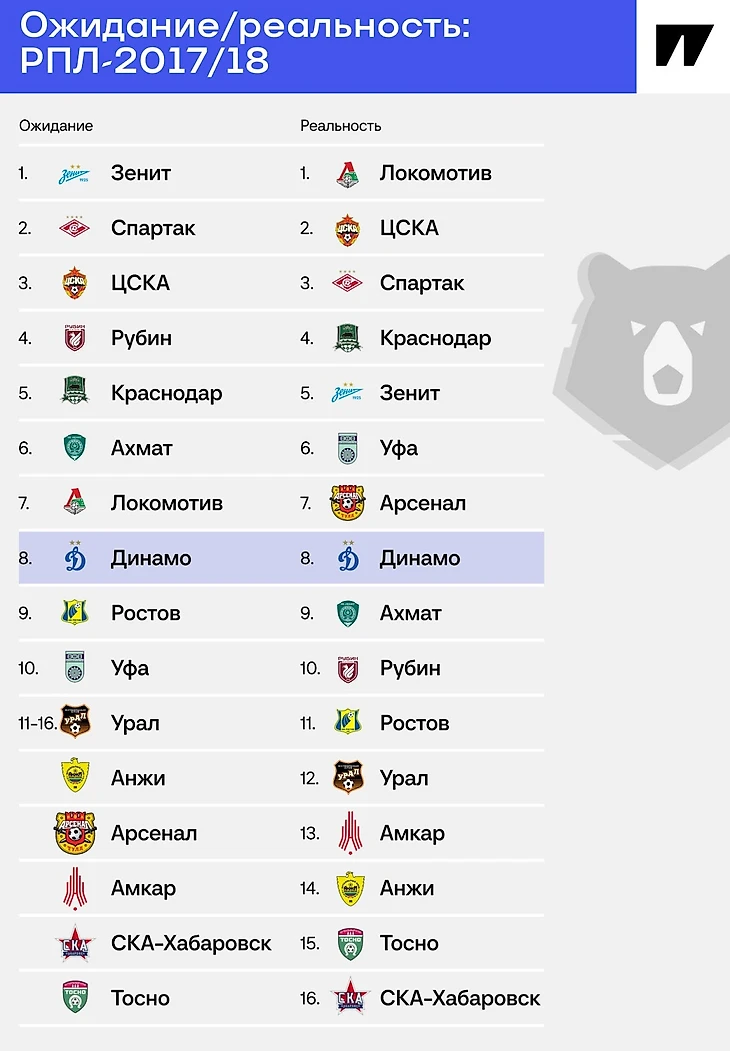Click the Уфа team name at Реальность position 6
The image size is (730, 1051).
tap(399, 448)
